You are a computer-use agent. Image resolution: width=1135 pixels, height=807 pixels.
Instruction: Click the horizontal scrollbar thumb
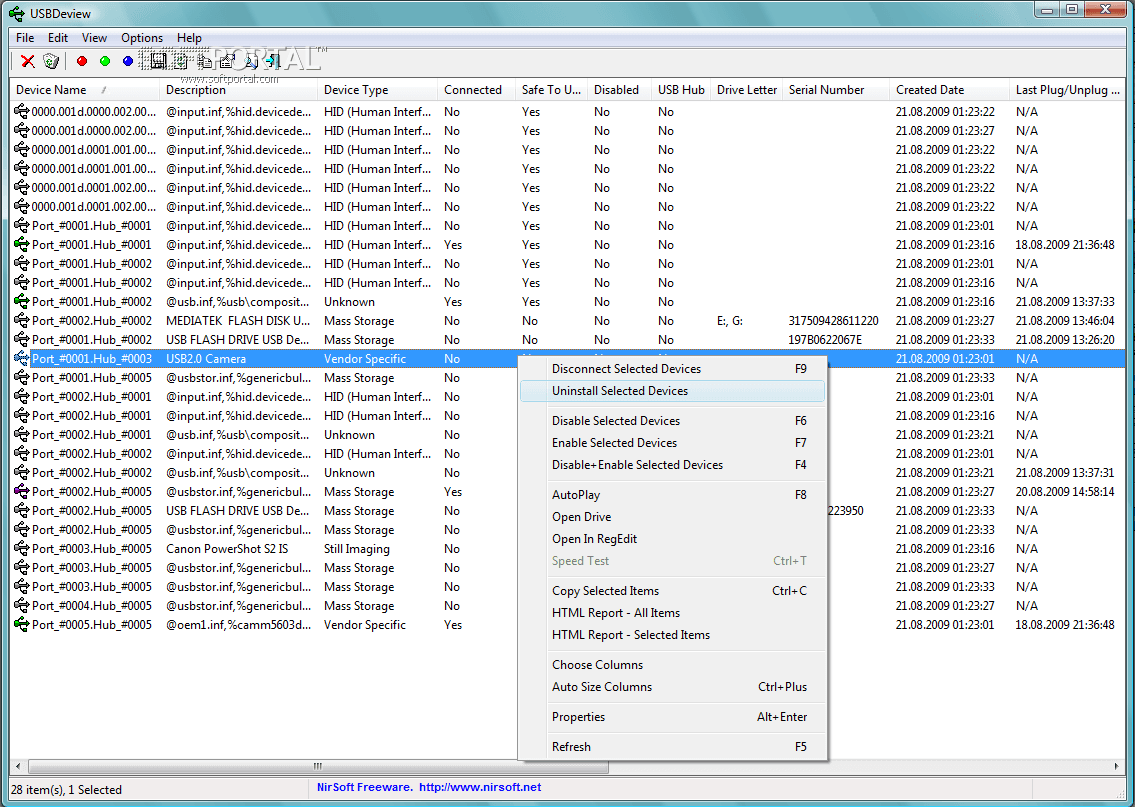317,766
